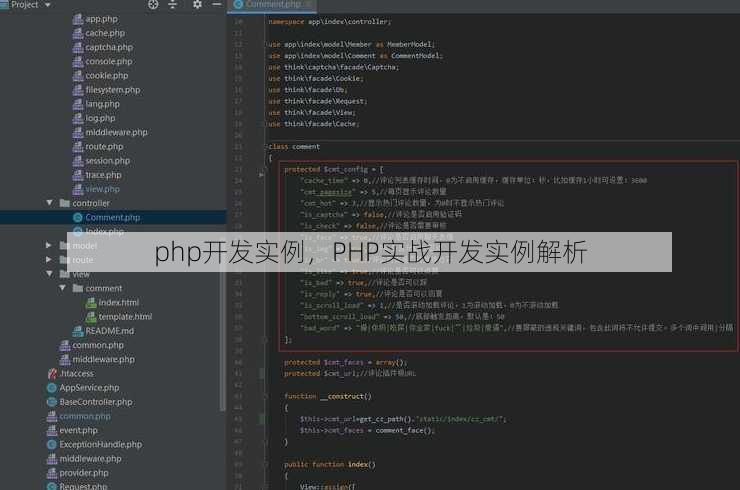740x490 pixels.
Task: Expand the route folder
Action: 49,259
